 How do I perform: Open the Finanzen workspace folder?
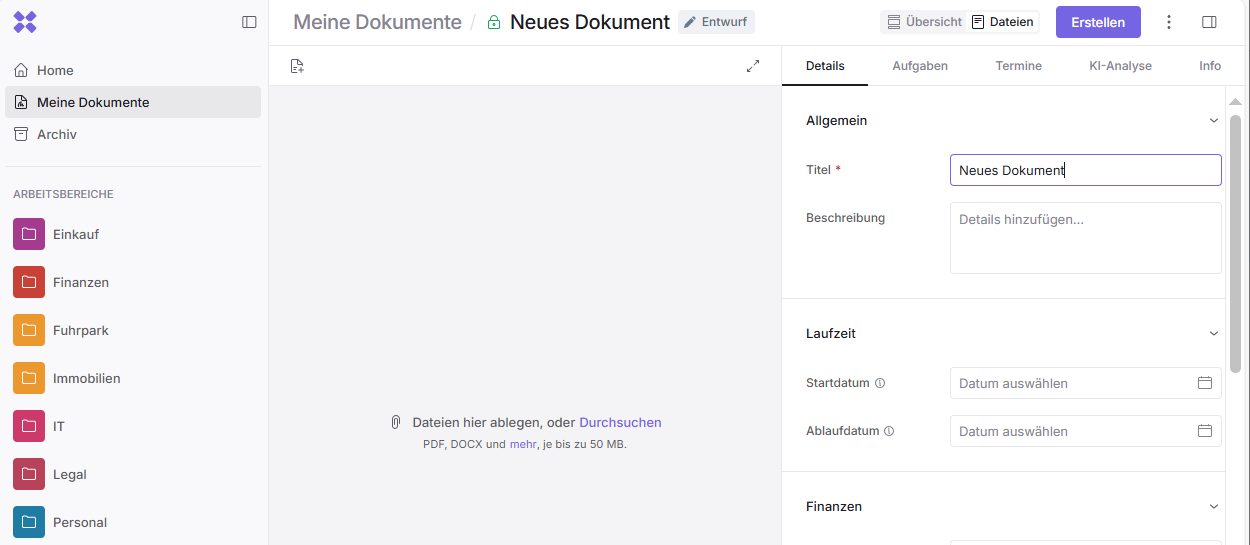point(80,282)
